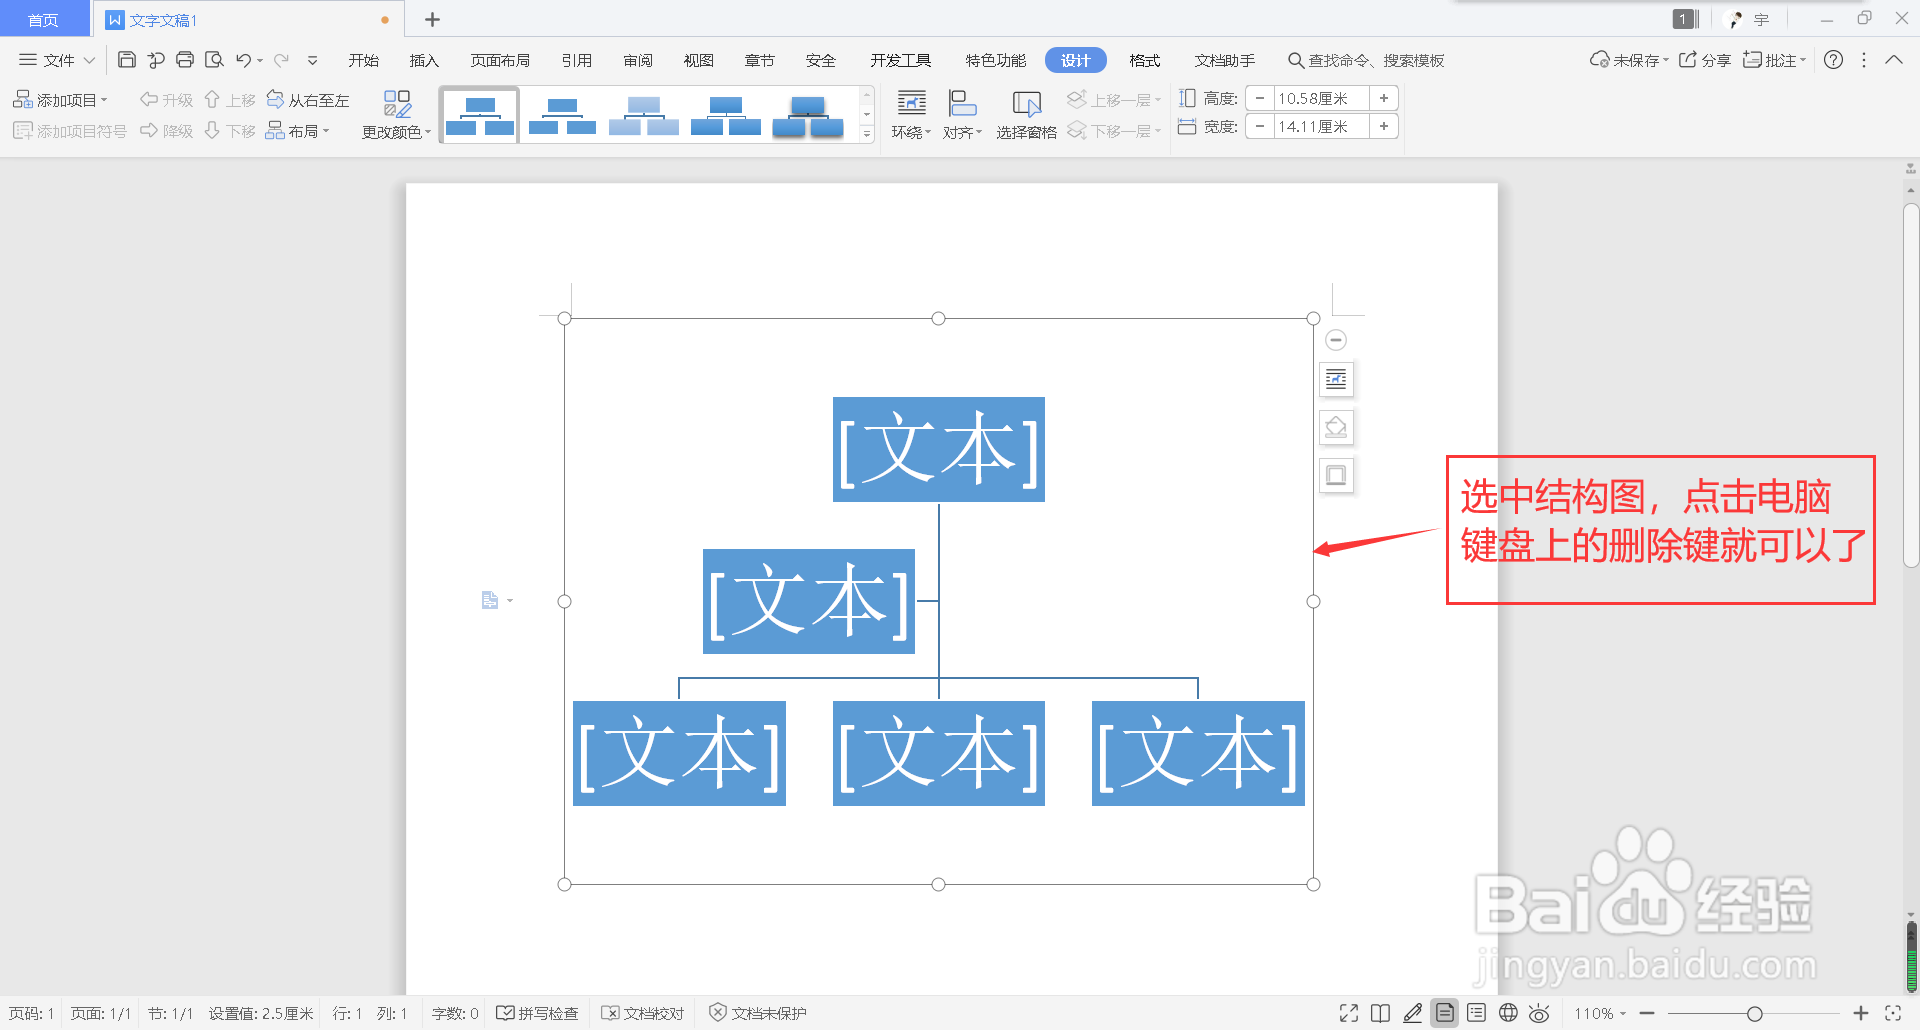Click the 从右至左 (Right to Left) icon
Screen dimensions: 1920x1030
pos(308,99)
